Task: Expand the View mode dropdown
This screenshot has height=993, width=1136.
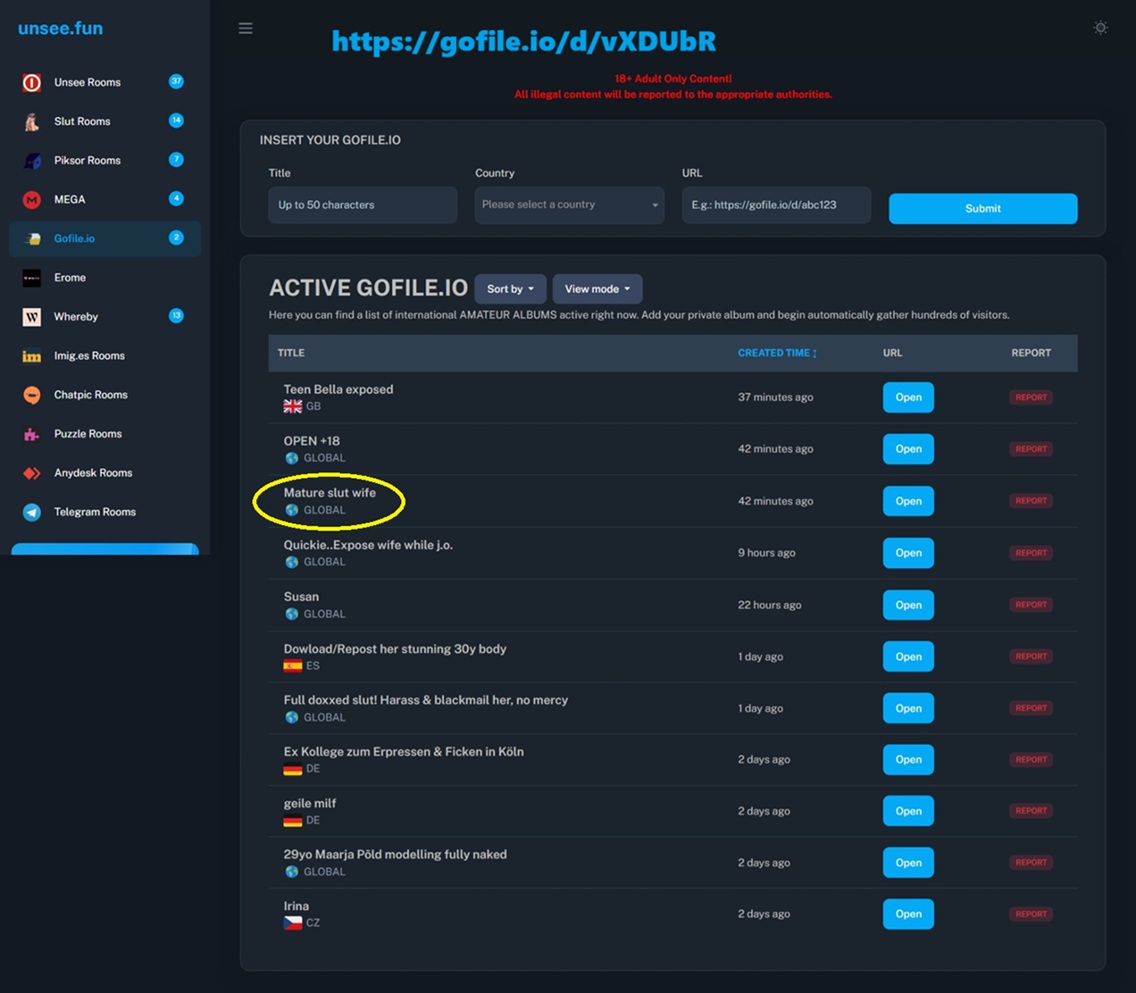Action: click(x=597, y=289)
